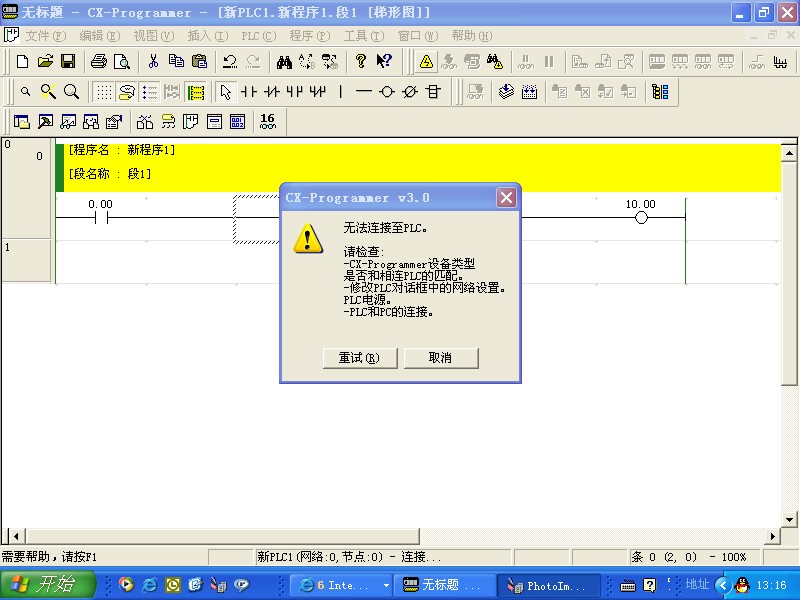This screenshot has width=800, height=600.
Task: Print using the printer icon
Action: click(x=98, y=62)
